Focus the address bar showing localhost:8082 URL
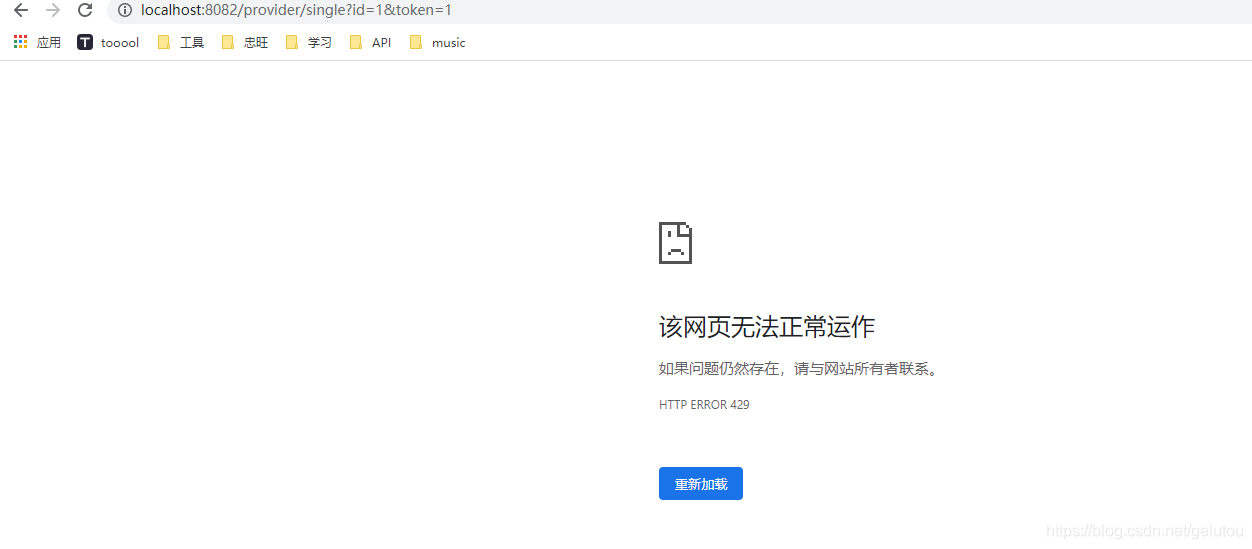1252x549 pixels. click(680, 10)
